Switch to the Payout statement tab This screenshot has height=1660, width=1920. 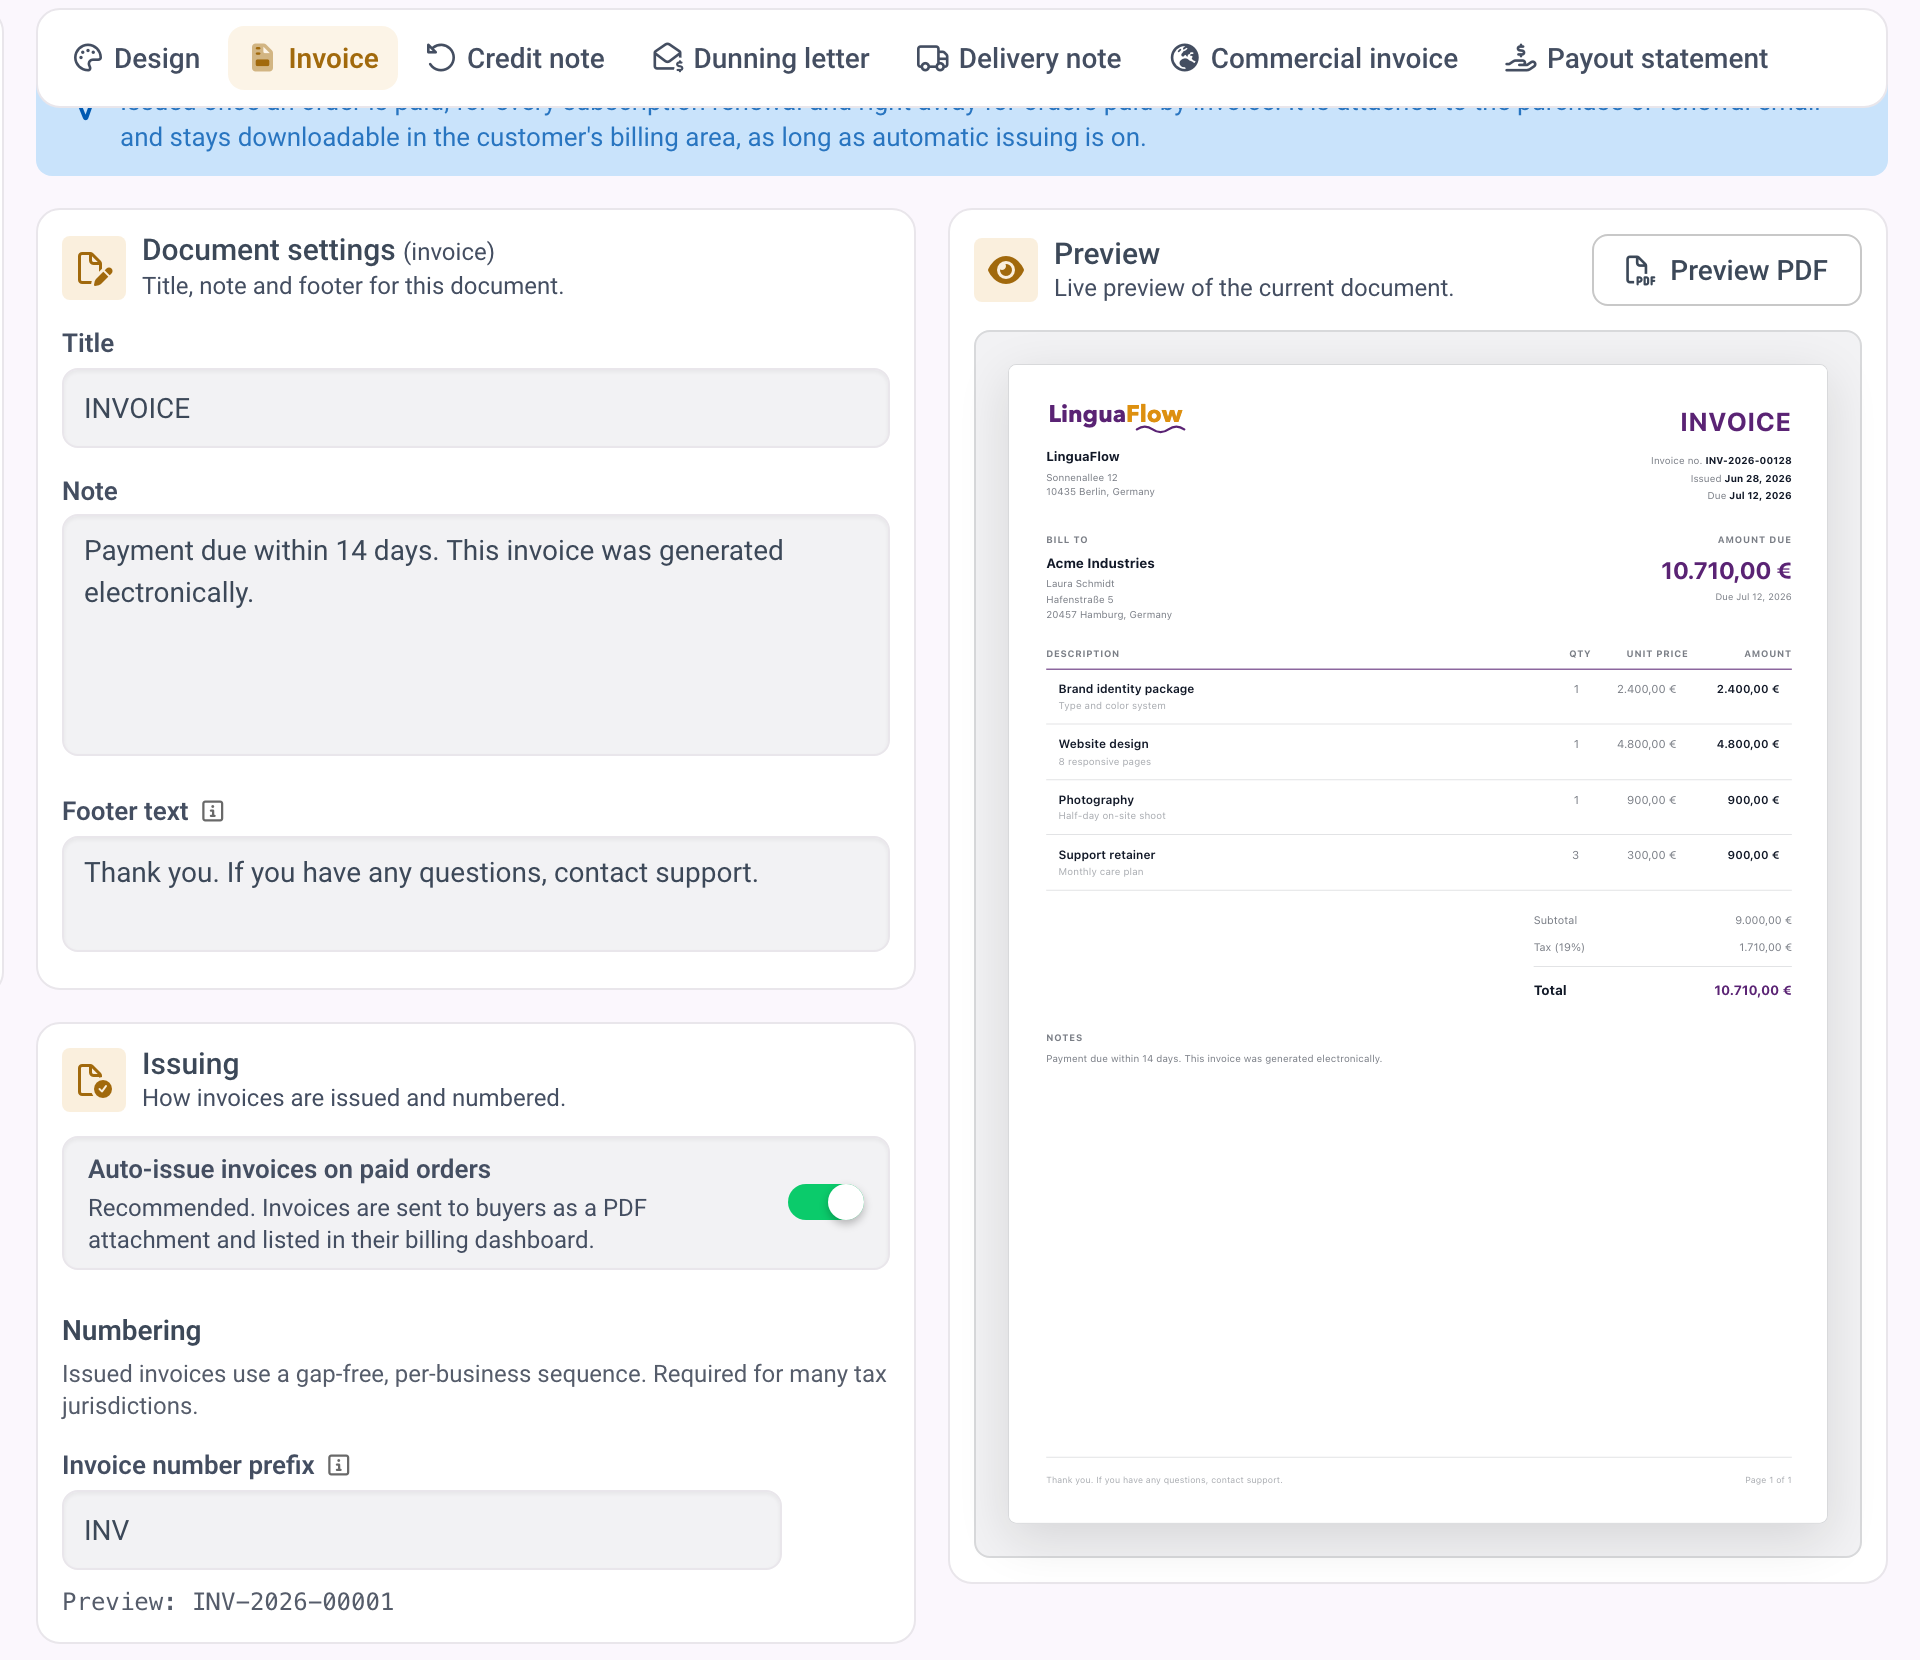point(1637,58)
